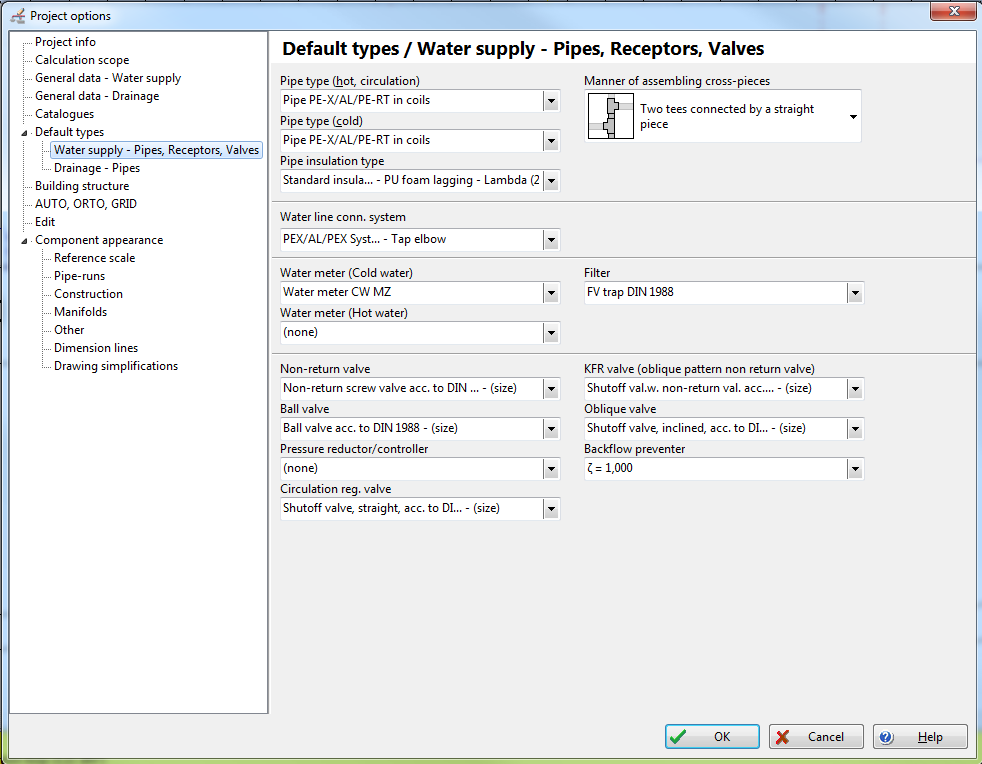
Task: Open the Building structure section
Action: 82,186
